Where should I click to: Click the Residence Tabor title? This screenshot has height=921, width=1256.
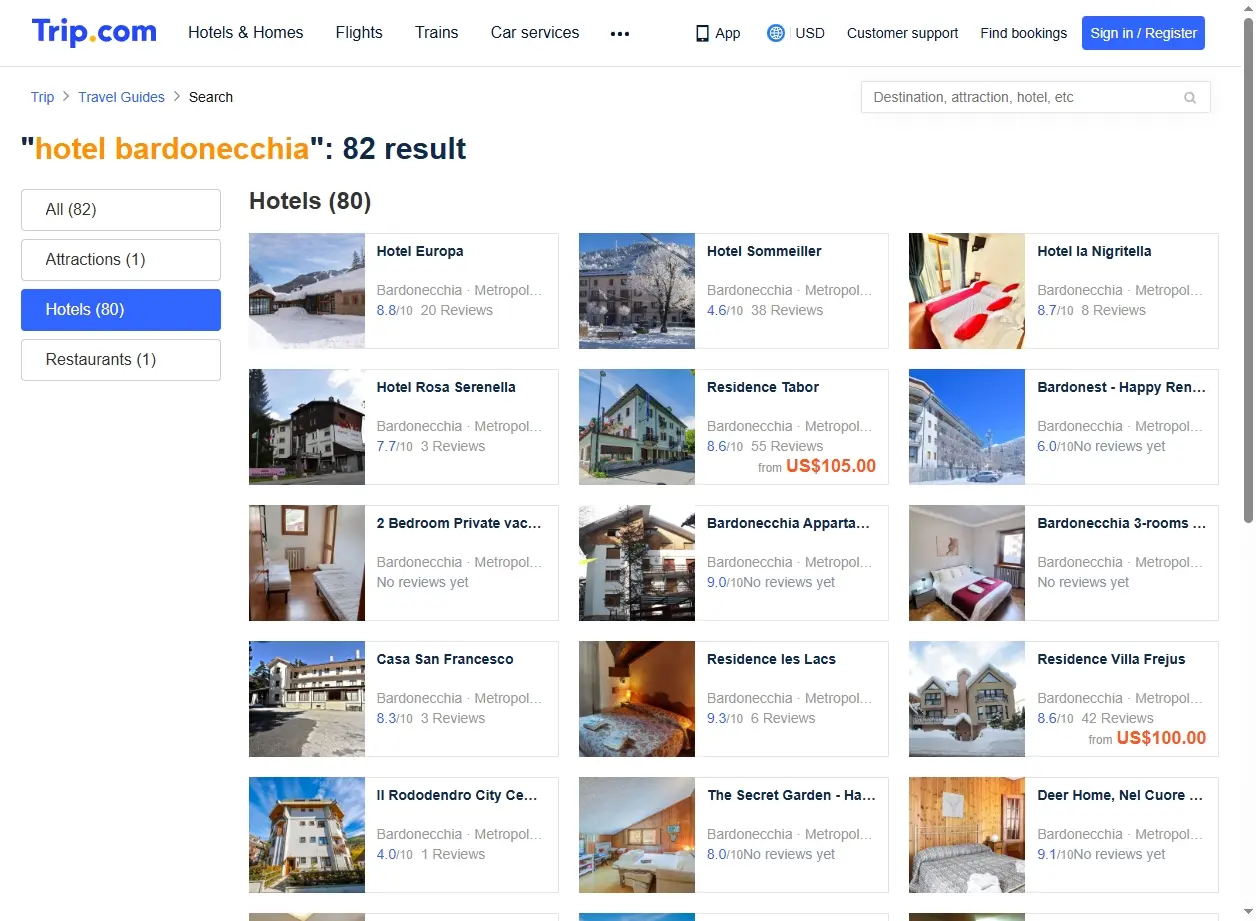[x=763, y=387]
